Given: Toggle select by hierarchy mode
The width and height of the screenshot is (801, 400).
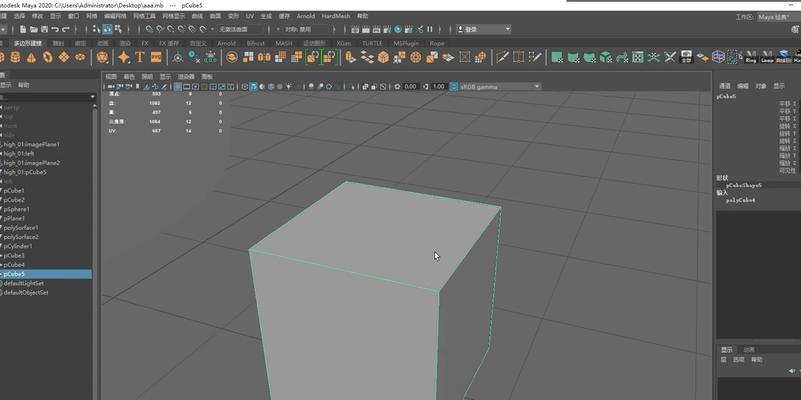Looking at the screenshot, I should click(x=97, y=29).
